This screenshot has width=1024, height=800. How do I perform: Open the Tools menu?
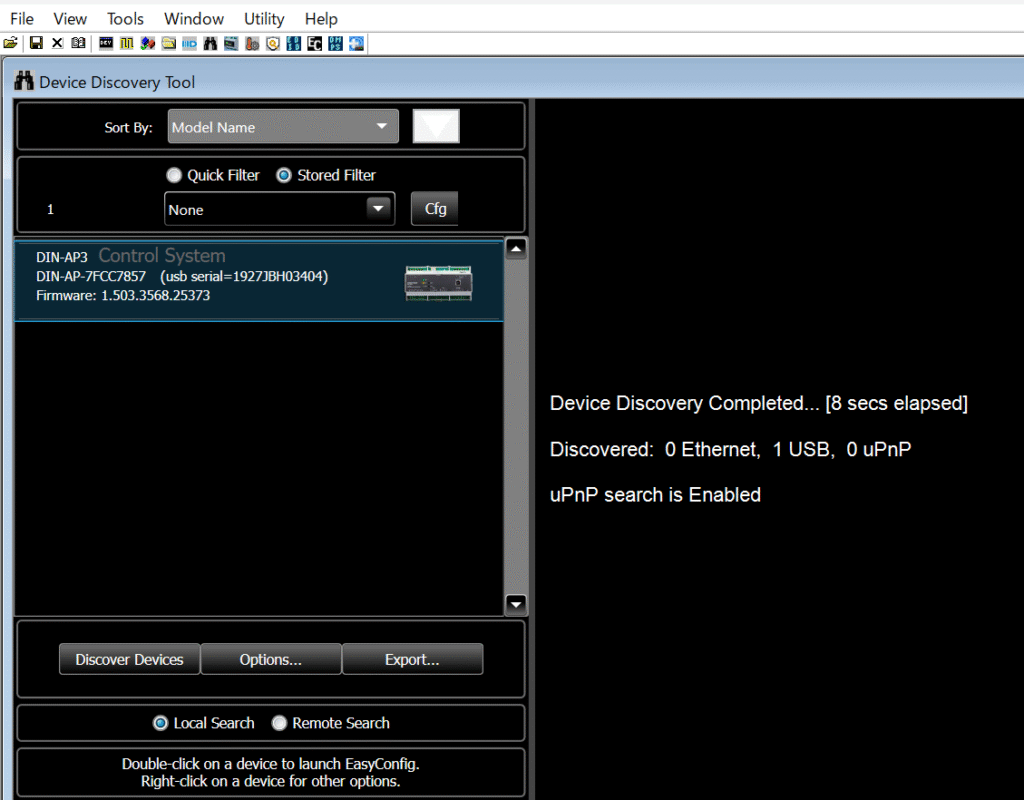click(125, 19)
